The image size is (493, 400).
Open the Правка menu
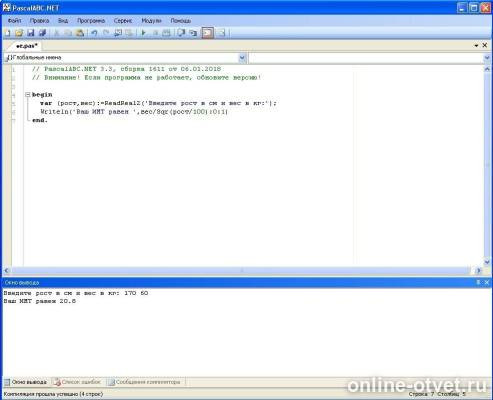[x=39, y=21]
